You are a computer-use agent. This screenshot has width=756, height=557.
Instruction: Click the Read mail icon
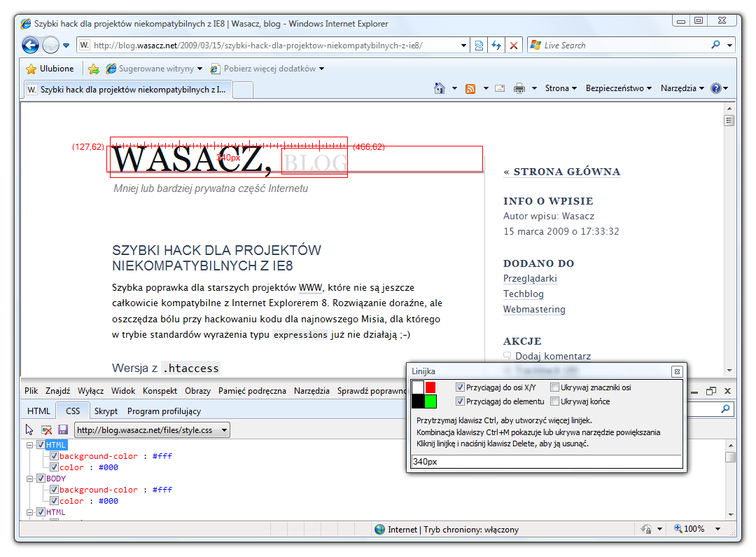click(x=500, y=89)
